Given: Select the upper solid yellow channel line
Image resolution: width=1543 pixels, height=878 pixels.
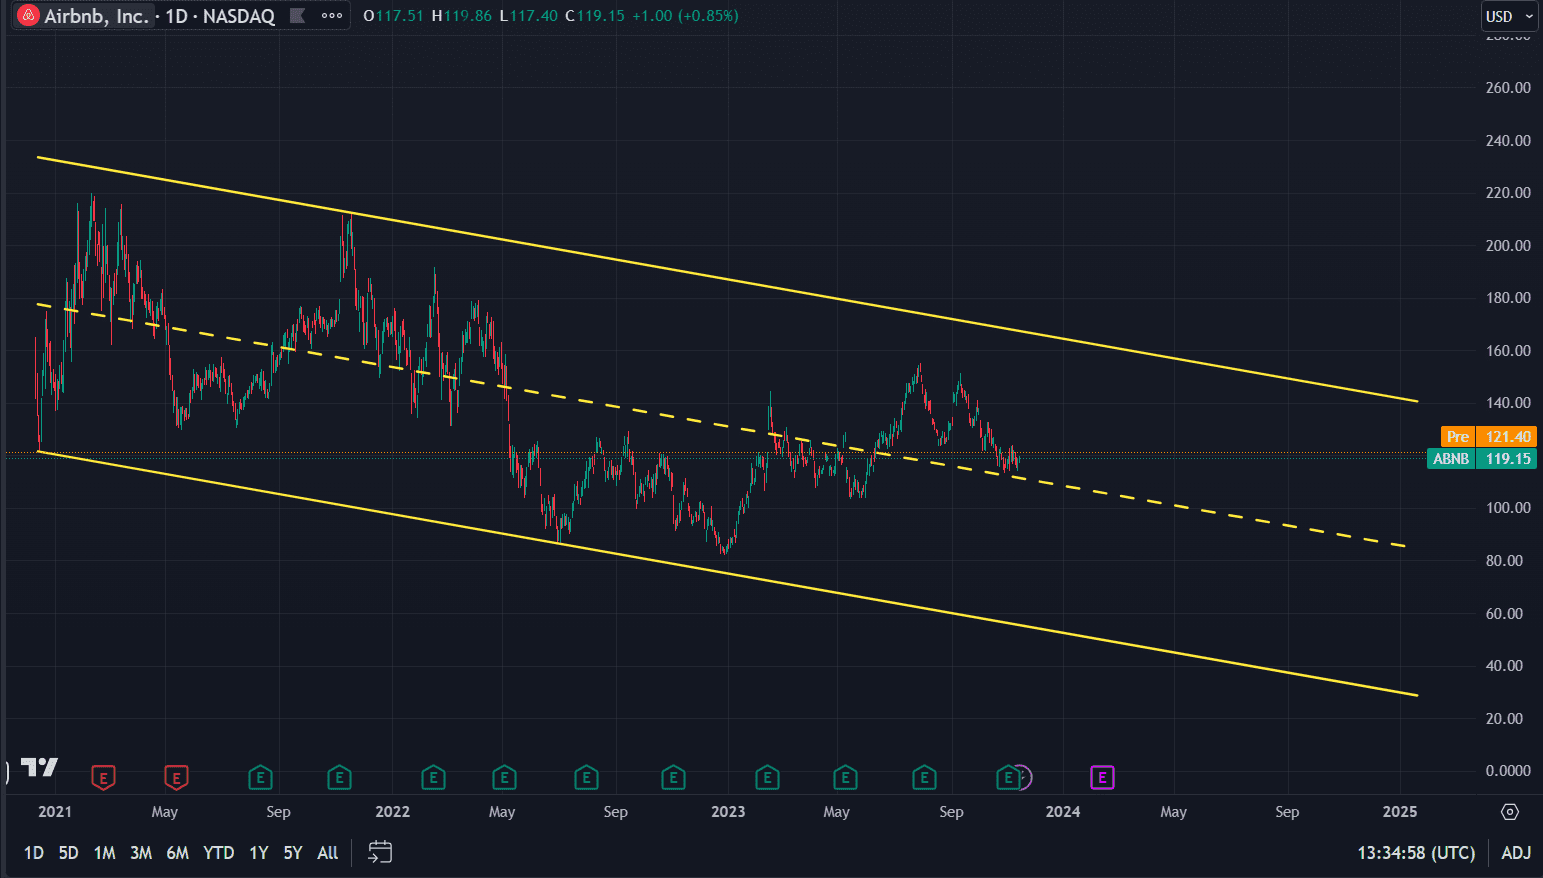Looking at the screenshot, I should pos(727,279).
